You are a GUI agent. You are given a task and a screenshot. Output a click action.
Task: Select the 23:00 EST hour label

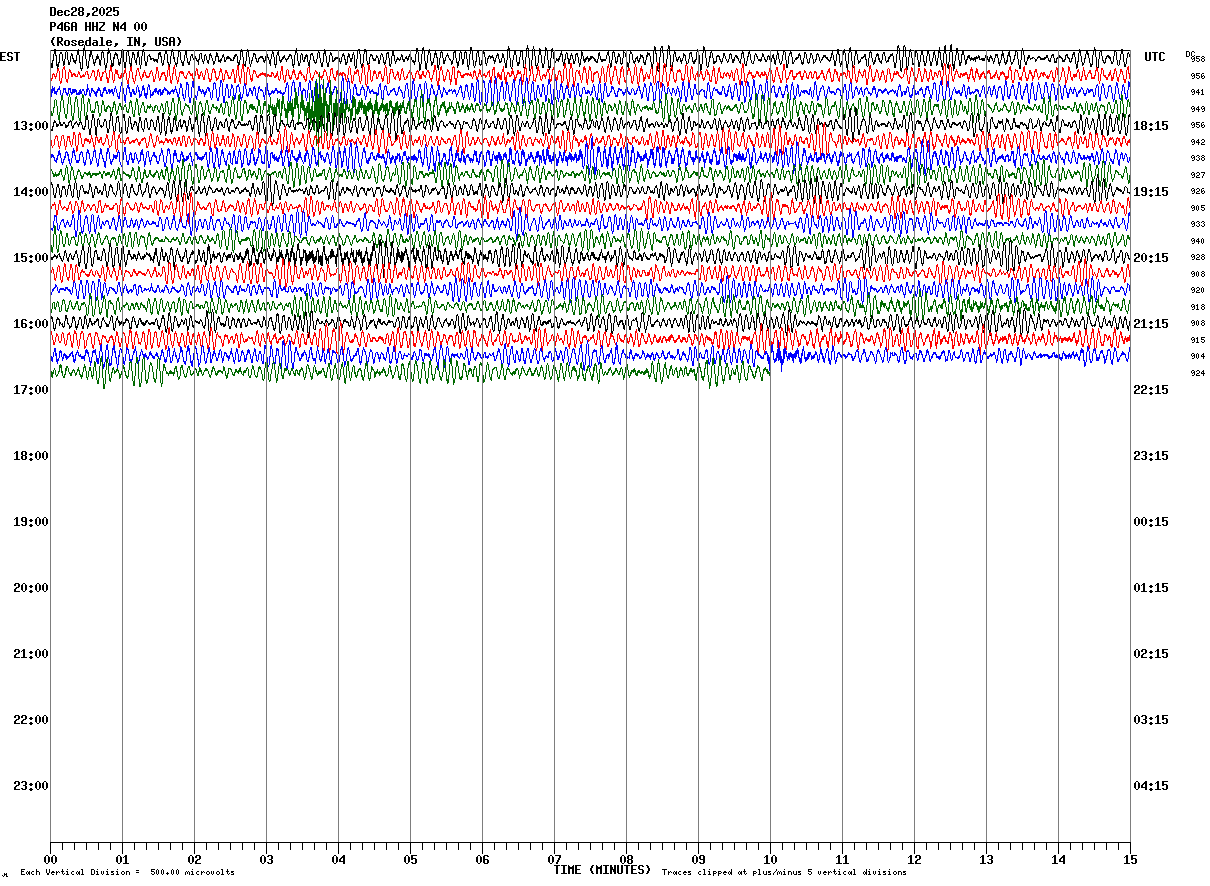(31, 786)
